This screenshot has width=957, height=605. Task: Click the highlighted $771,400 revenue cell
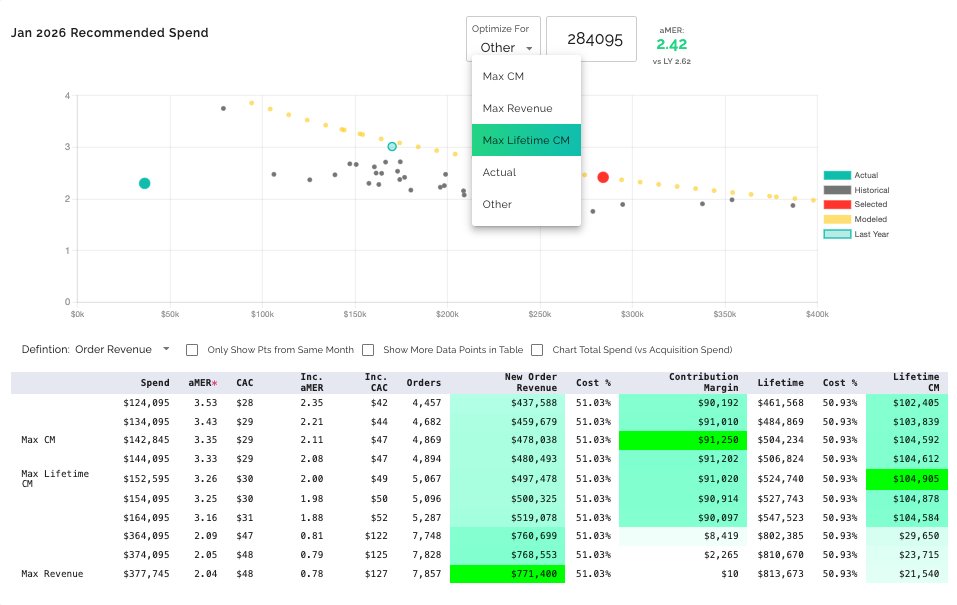tap(507, 574)
